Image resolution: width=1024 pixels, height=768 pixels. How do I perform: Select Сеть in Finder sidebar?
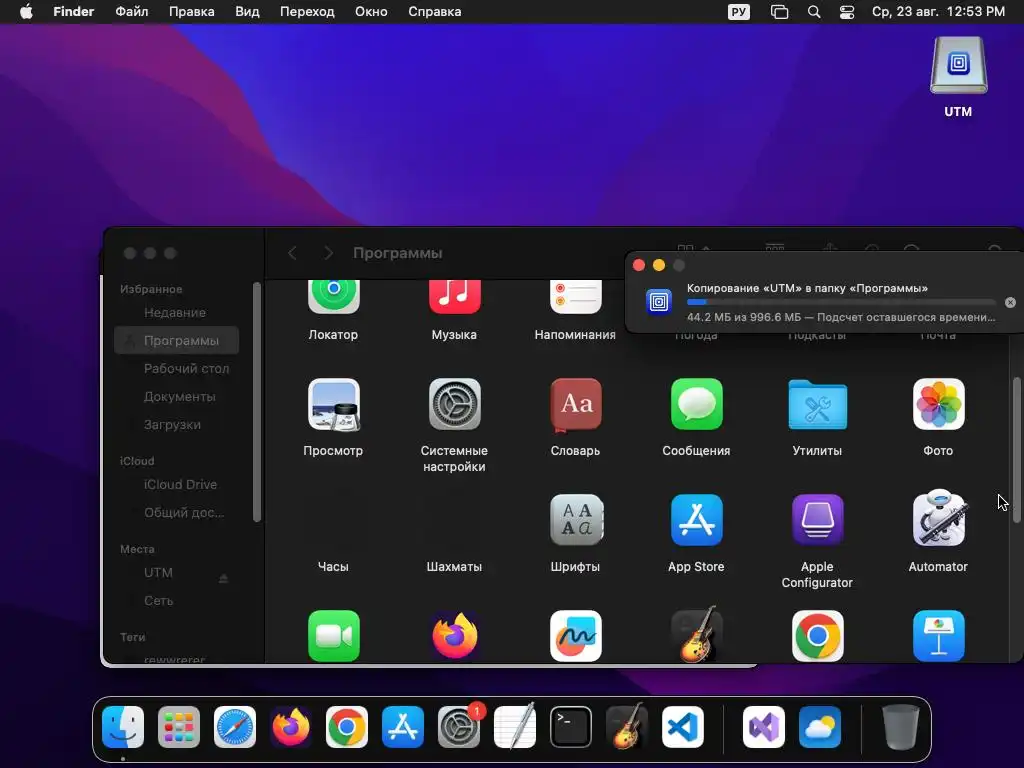click(176, 601)
